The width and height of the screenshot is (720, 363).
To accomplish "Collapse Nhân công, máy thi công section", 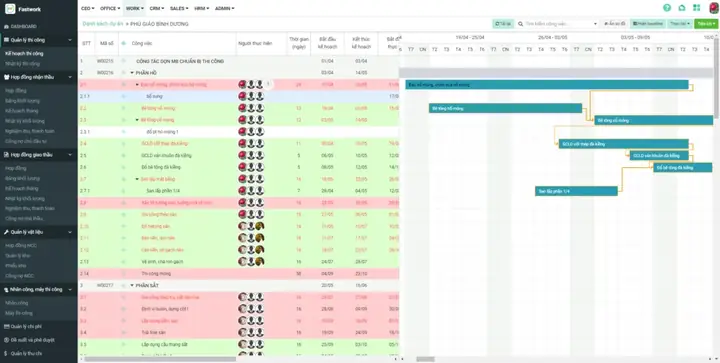I will click(70, 290).
